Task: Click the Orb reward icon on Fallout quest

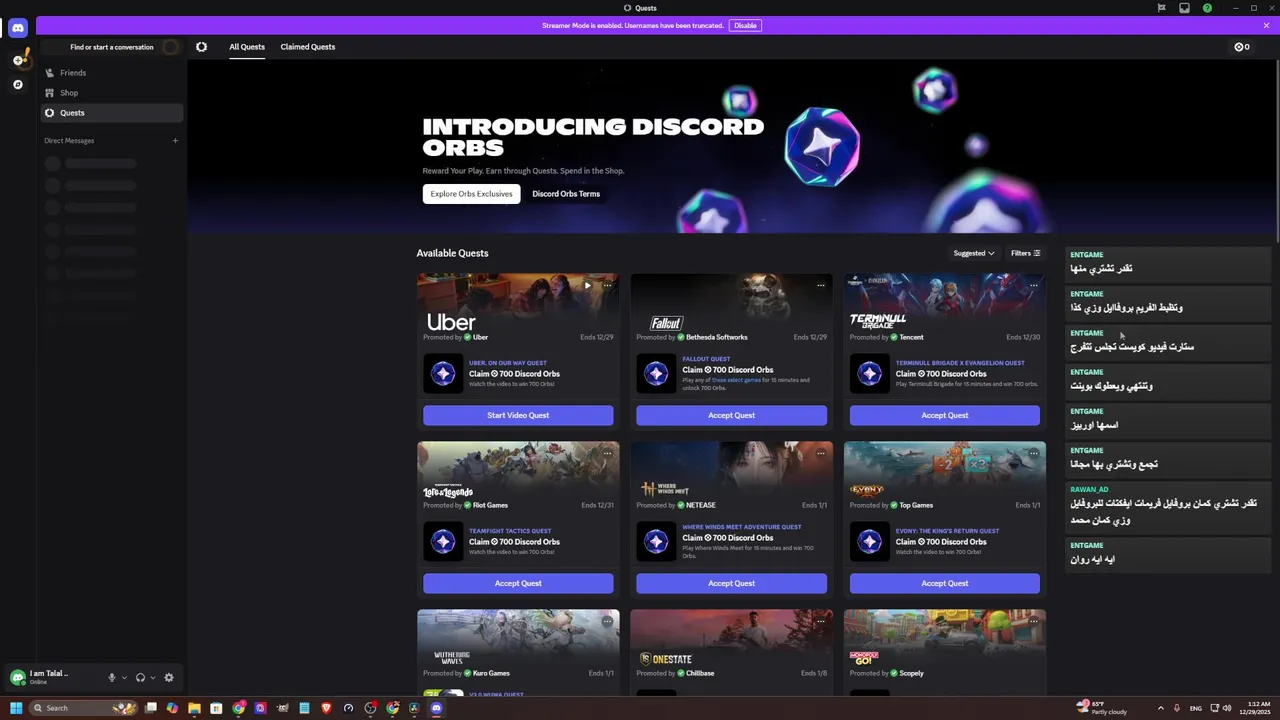Action: pyautogui.click(x=656, y=373)
